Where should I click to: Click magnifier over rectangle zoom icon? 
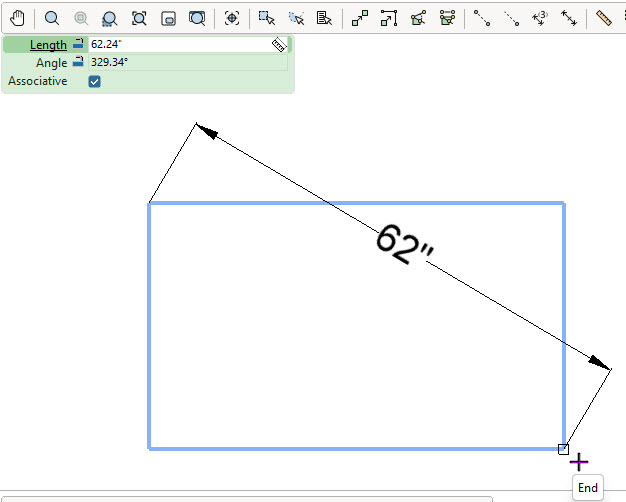(197, 18)
